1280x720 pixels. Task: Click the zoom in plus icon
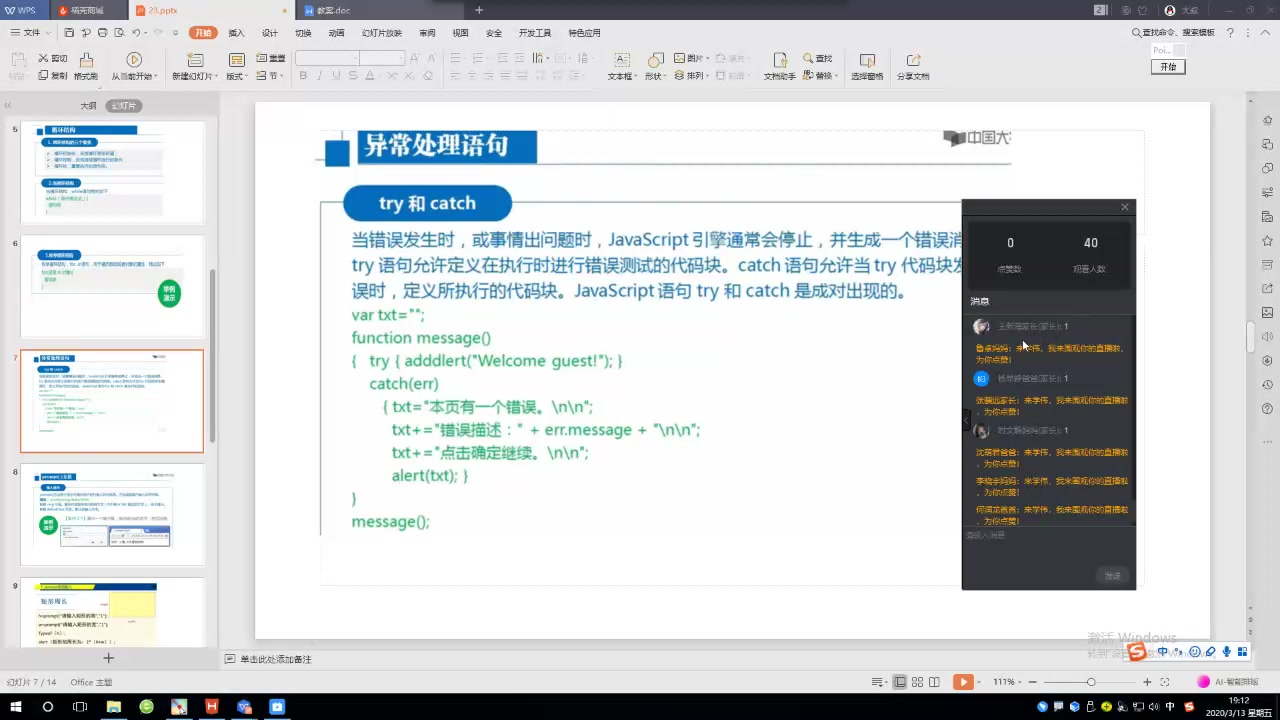[x=1147, y=682]
